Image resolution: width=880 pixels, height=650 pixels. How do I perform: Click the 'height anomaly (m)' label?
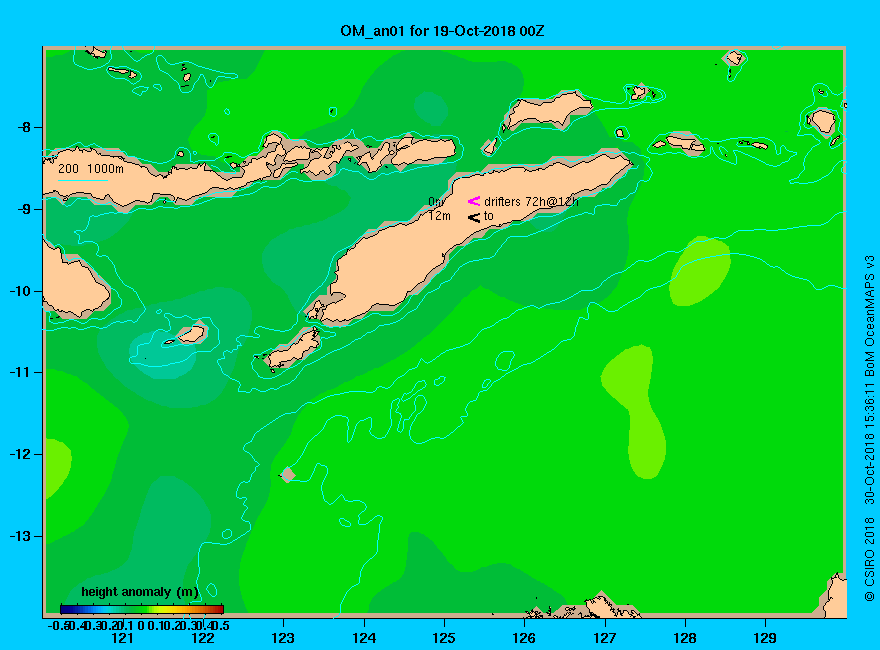click(x=140, y=592)
